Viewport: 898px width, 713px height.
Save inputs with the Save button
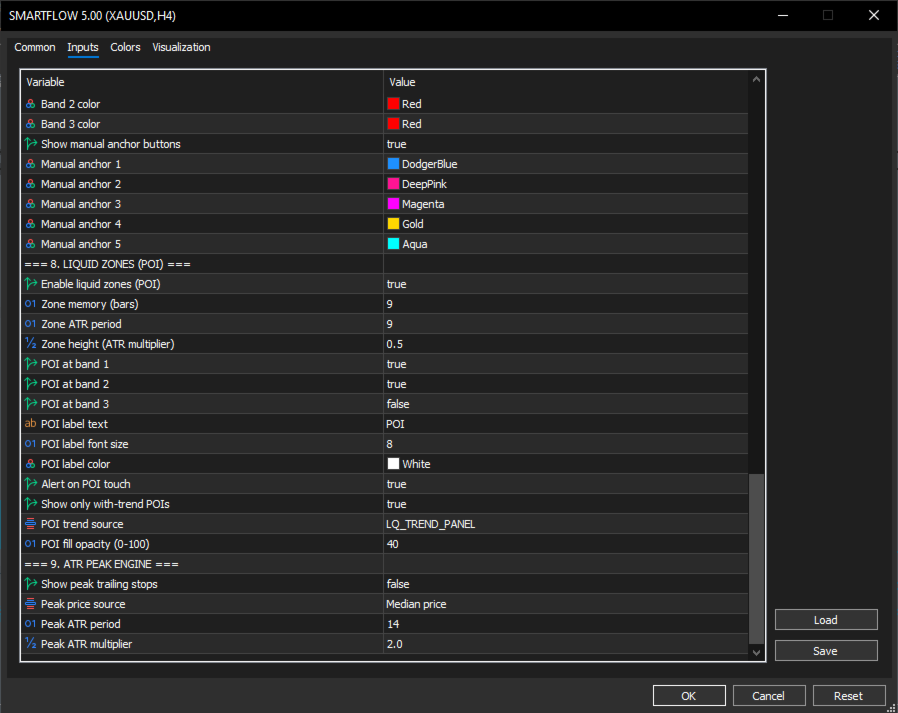click(826, 651)
